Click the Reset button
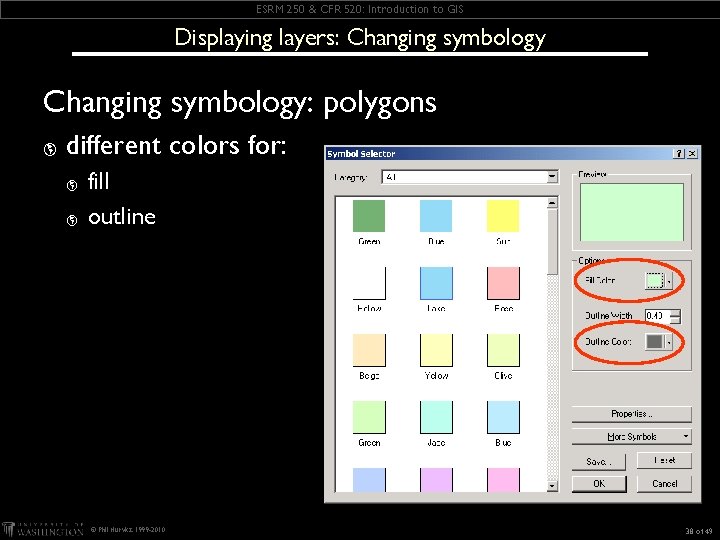This screenshot has width=720, height=540. pyautogui.click(x=664, y=460)
